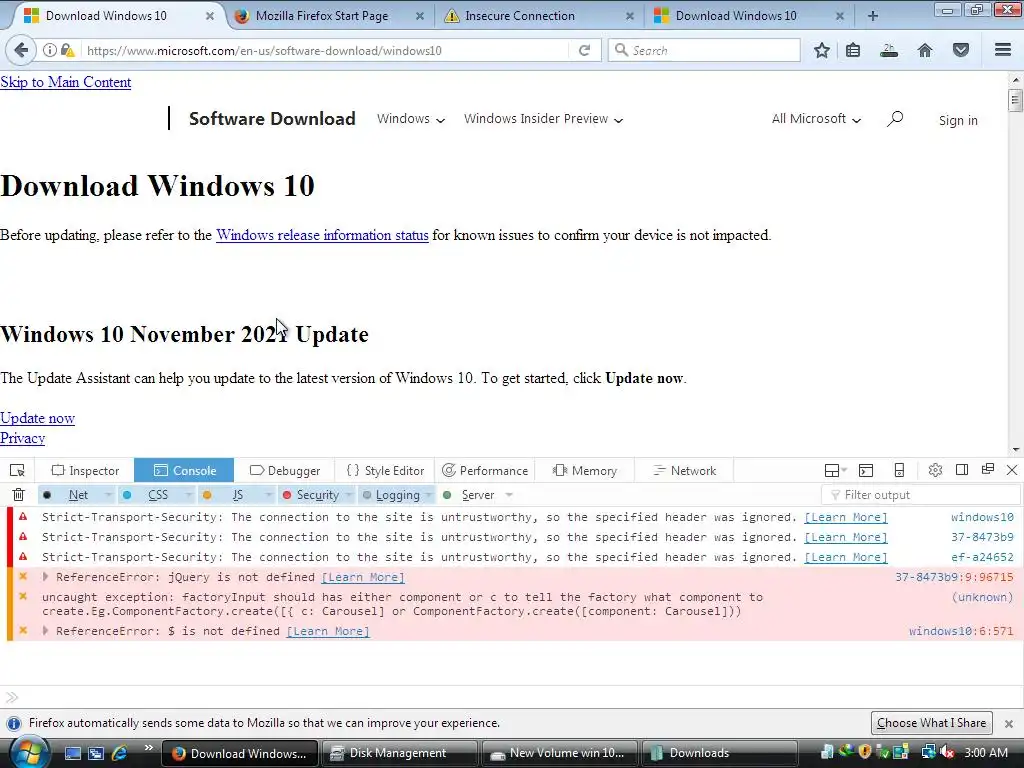Screen dimensions: 1024x768
Task: Open Logging filter dropdown arrow
Action: 428,495
